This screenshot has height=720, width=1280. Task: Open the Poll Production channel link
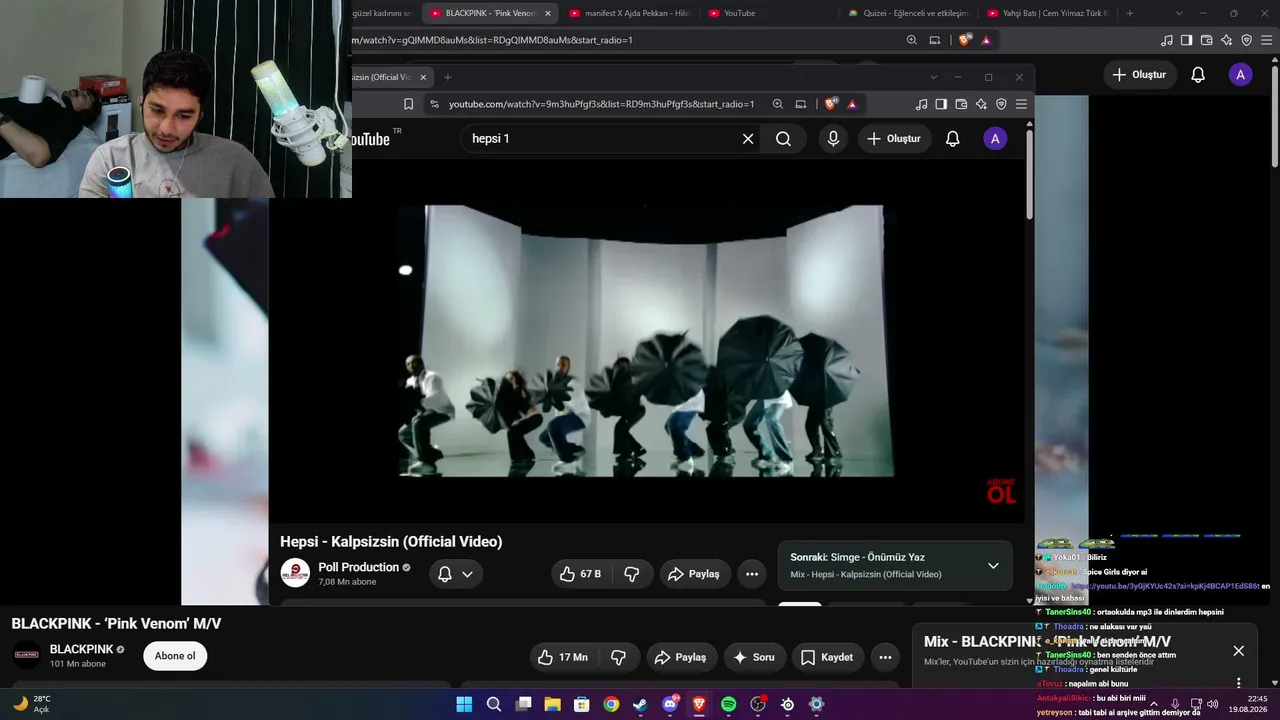point(358,567)
